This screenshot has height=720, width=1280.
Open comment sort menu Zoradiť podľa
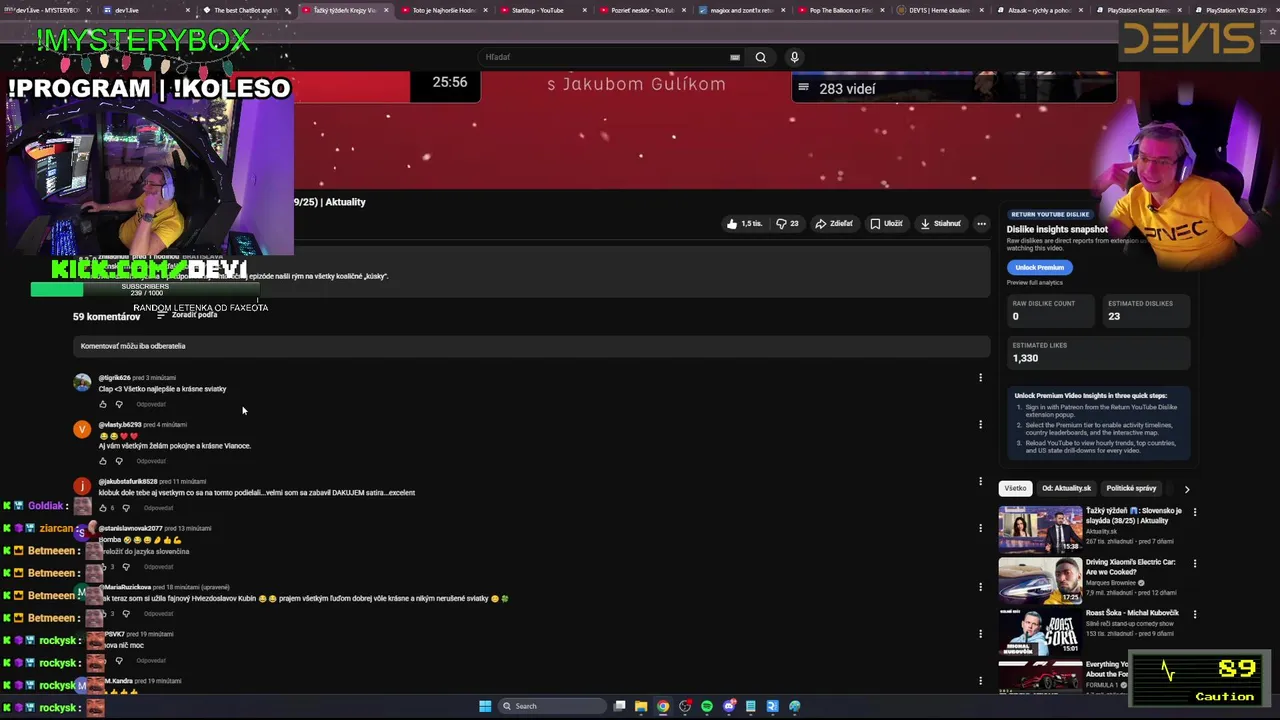point(187,315)
